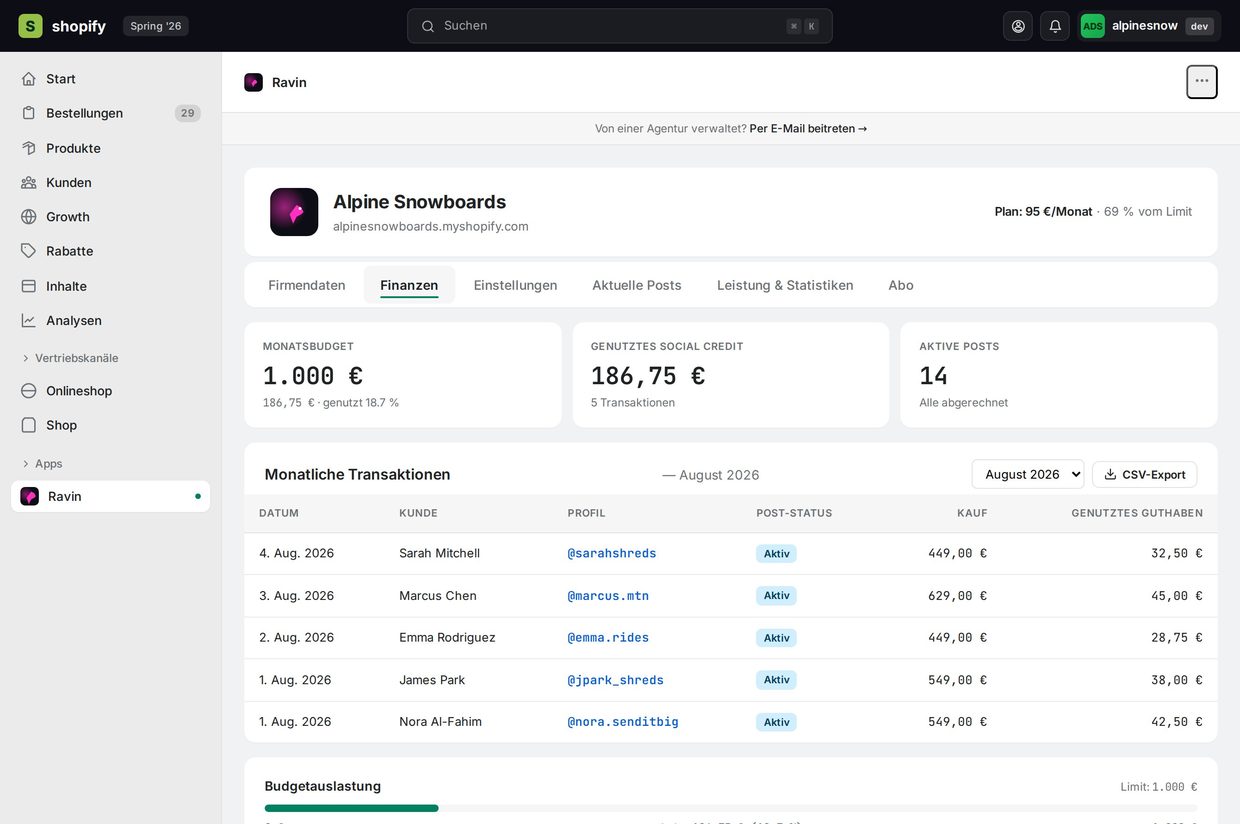Click the Bestellungen orders icon
This screenshot has width=1240, height=824.
[x=29, y=113]
